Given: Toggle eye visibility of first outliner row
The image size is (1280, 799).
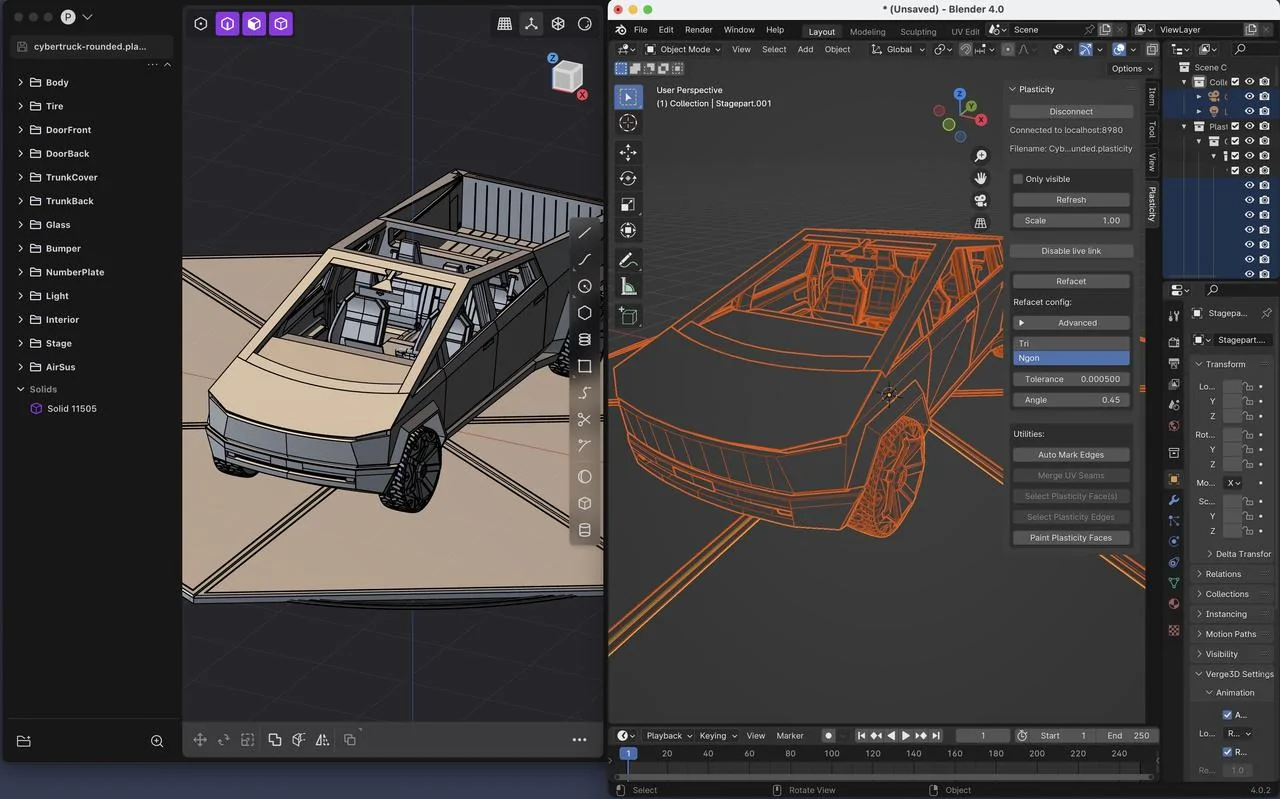Looking at the screenshot, I should (x=1249, y=82).
